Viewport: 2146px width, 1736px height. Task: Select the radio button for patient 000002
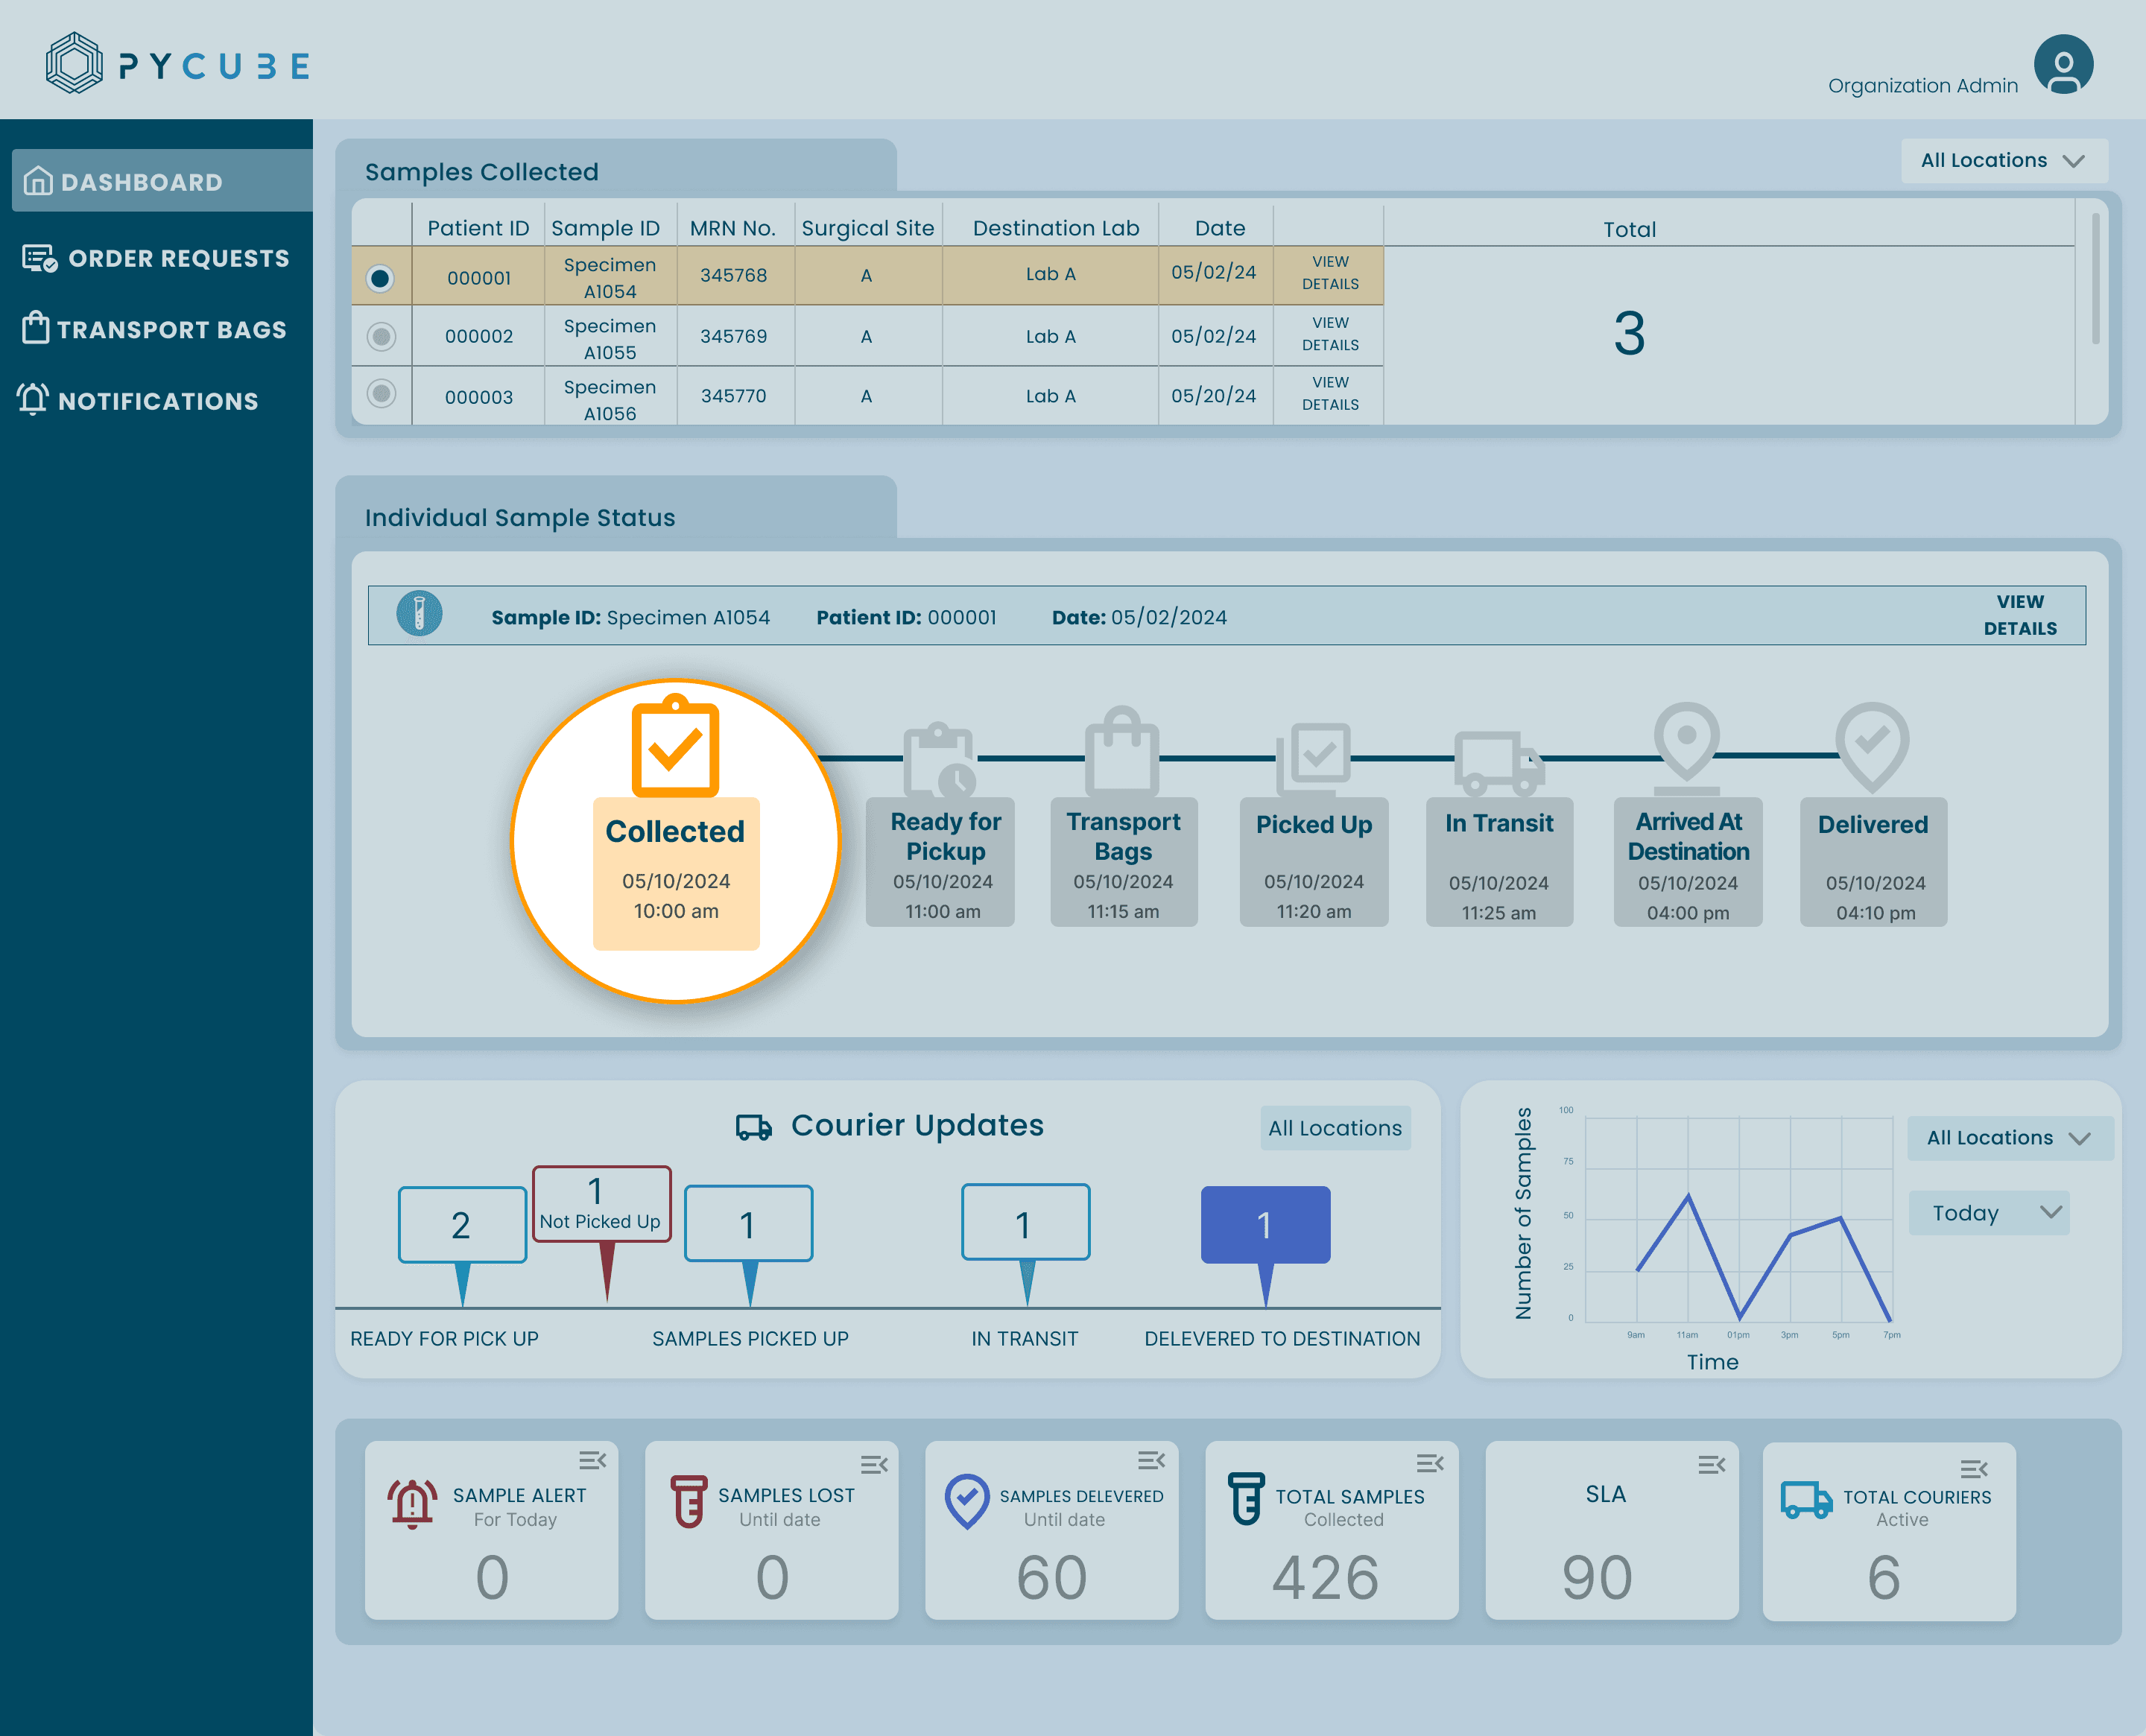[x=381, y=336]
